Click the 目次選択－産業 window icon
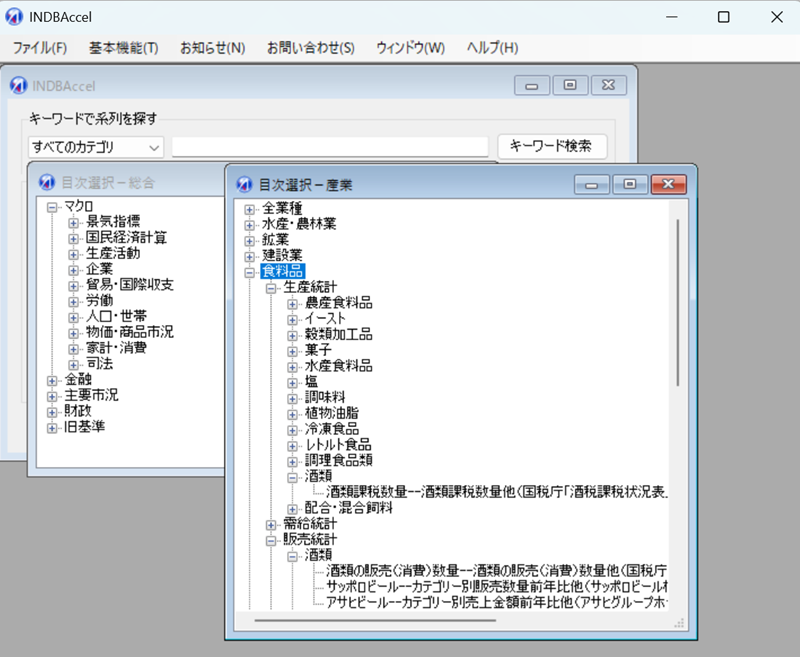Image resolution: width=800 pixels, height=657 pixels. pos(244,185)
